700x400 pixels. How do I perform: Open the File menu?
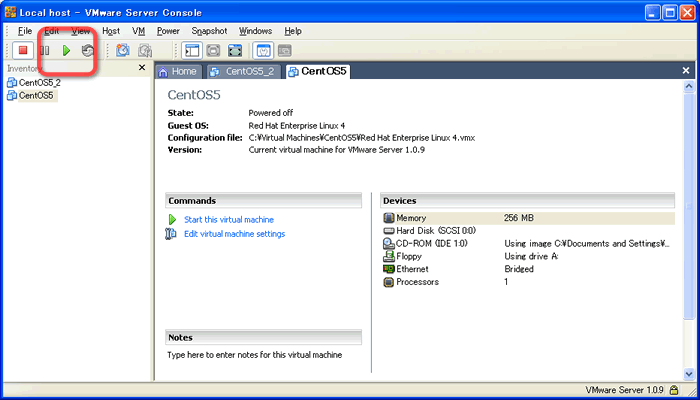[25, 31]
